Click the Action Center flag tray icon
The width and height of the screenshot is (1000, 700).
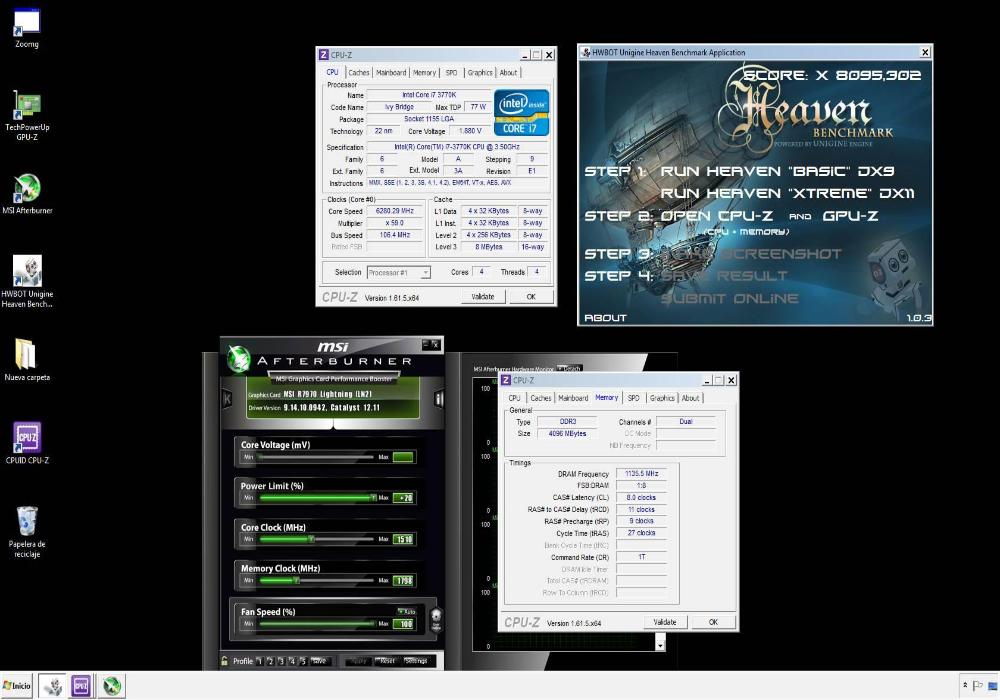[978, 686]
